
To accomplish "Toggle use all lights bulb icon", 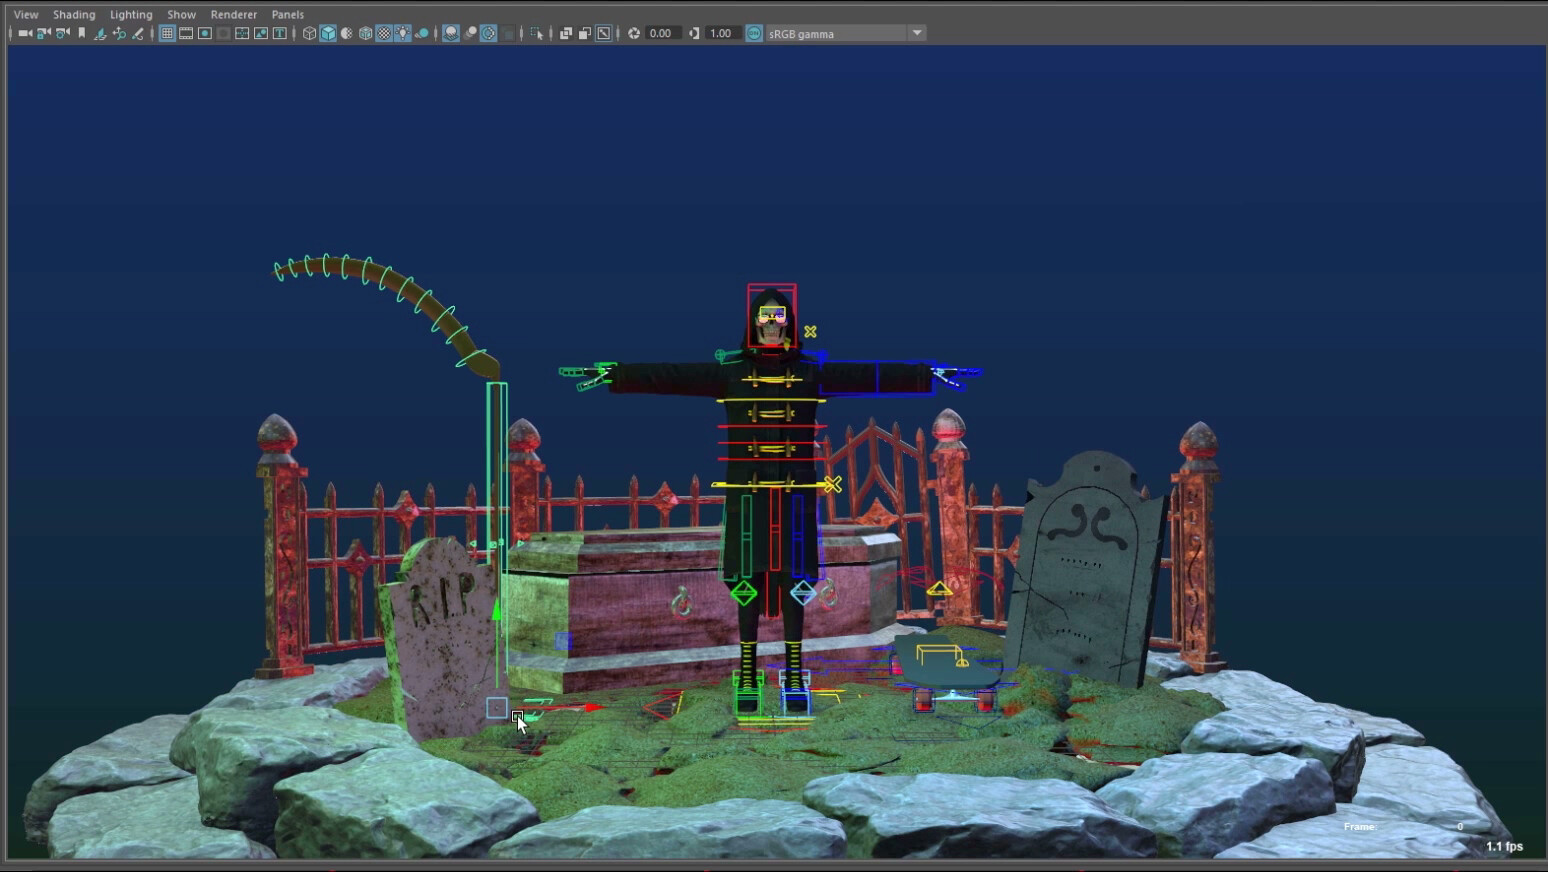I will click(403, 33).
